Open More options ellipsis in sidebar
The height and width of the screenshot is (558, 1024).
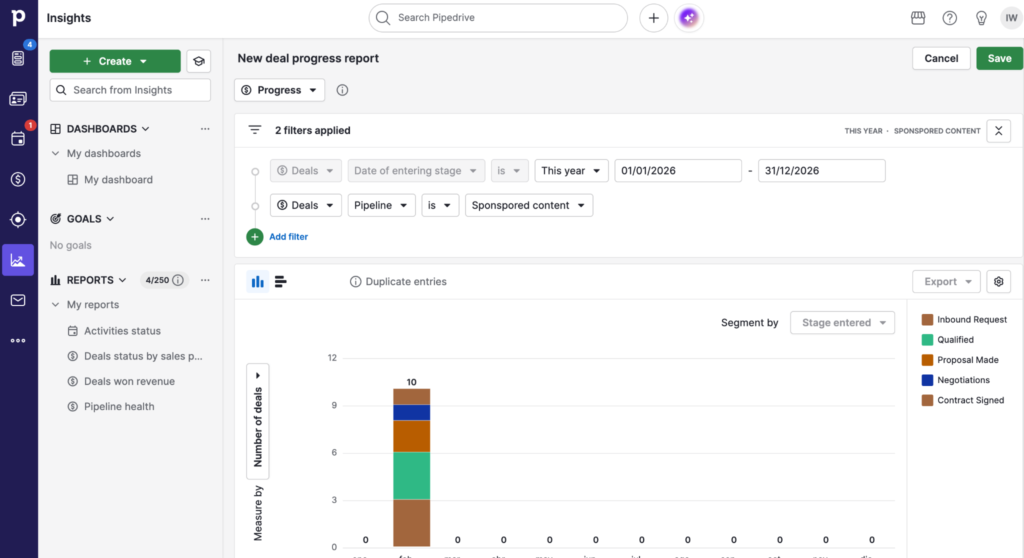click(18, 340)
